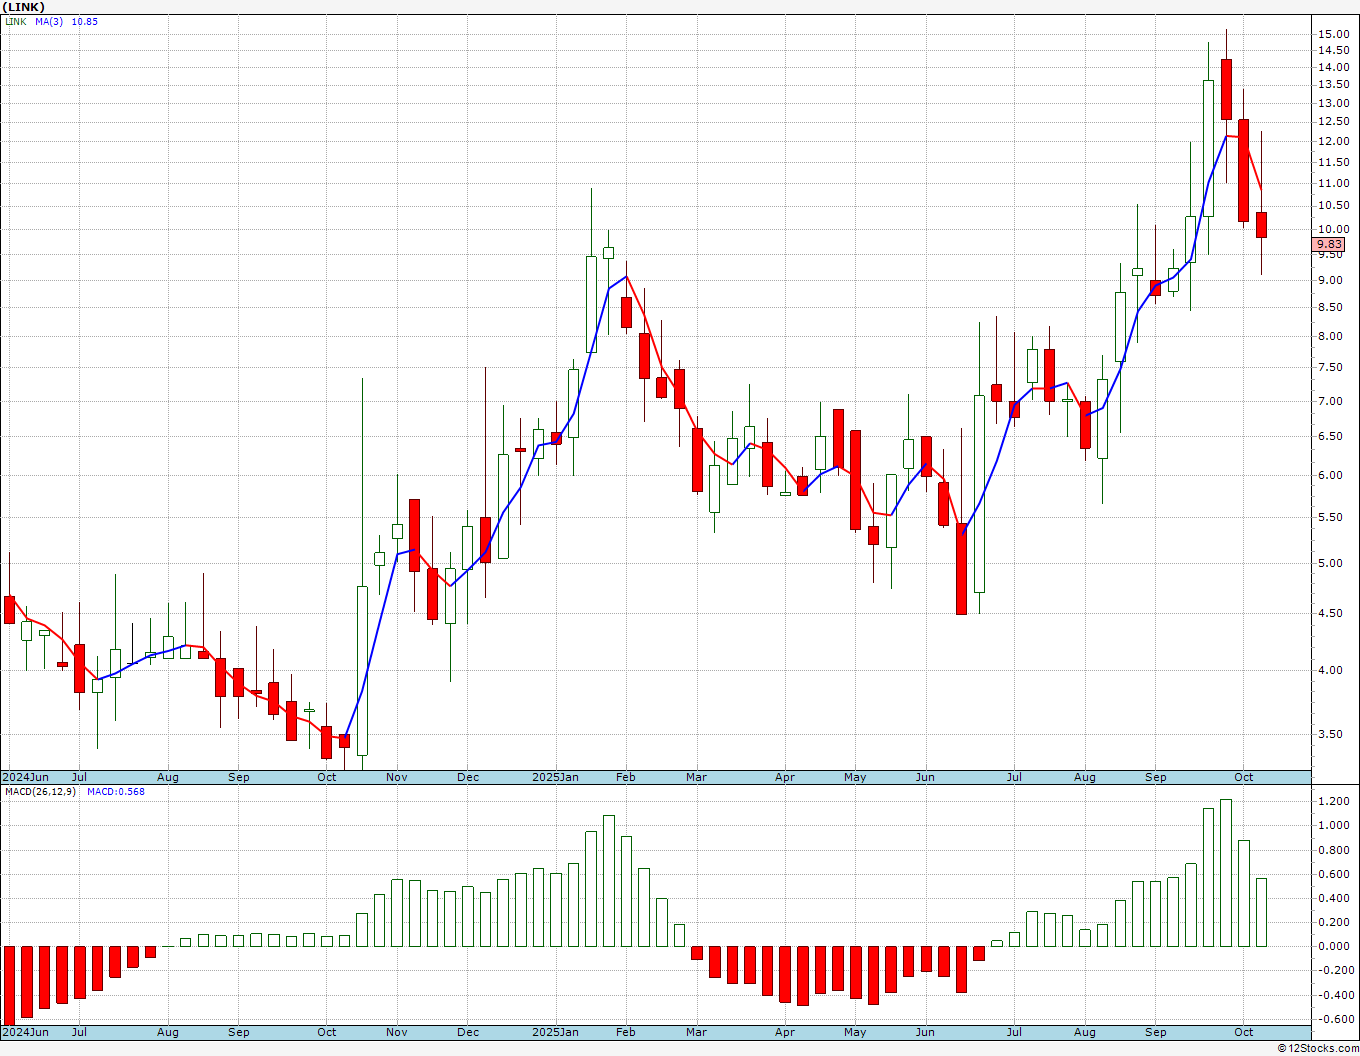Select the 1.200 MACD axis label
This screenshot has height=1056, width=1360.
tap(1333, 802)
